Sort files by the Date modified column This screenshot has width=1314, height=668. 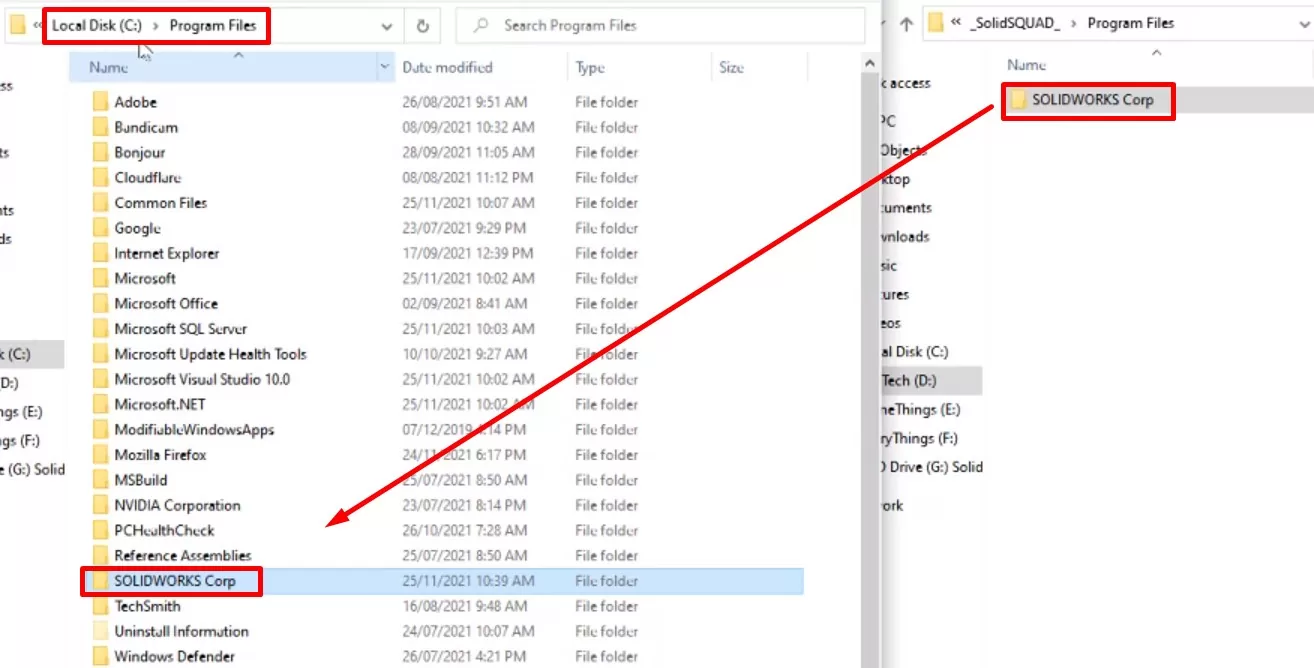pos(468,66)
